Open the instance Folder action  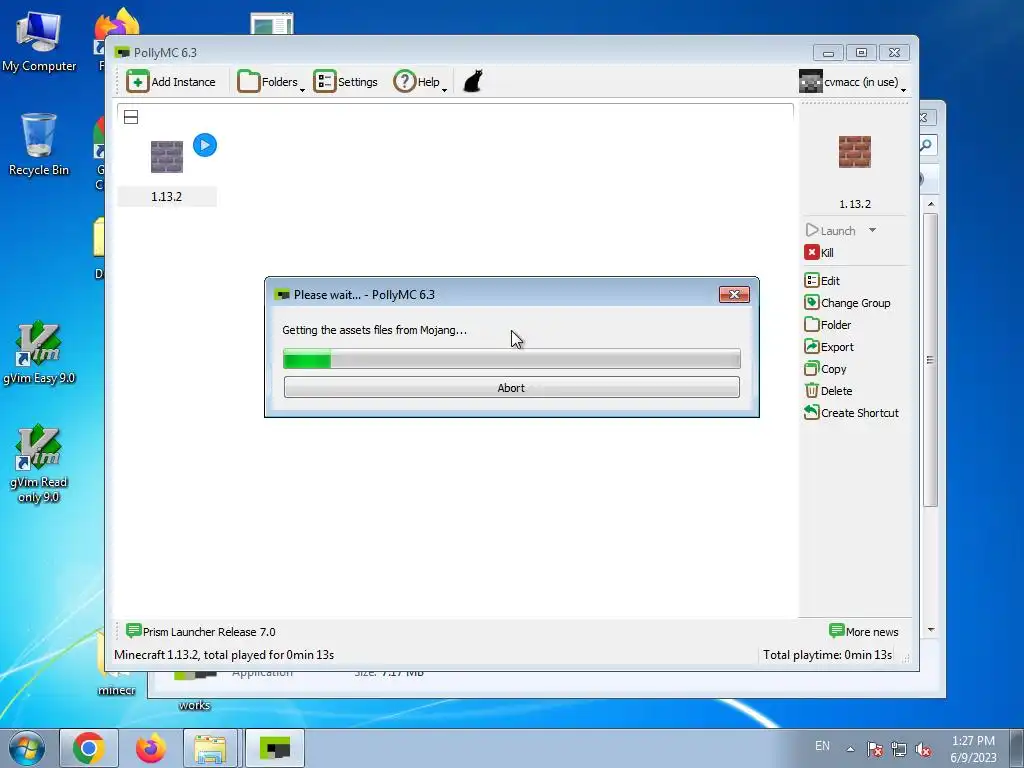(827, 325)
